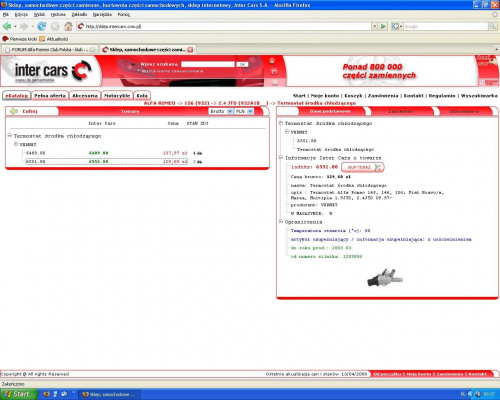Select product row 6489.88
Screen dimensions: 500x400
click(107, 153)
